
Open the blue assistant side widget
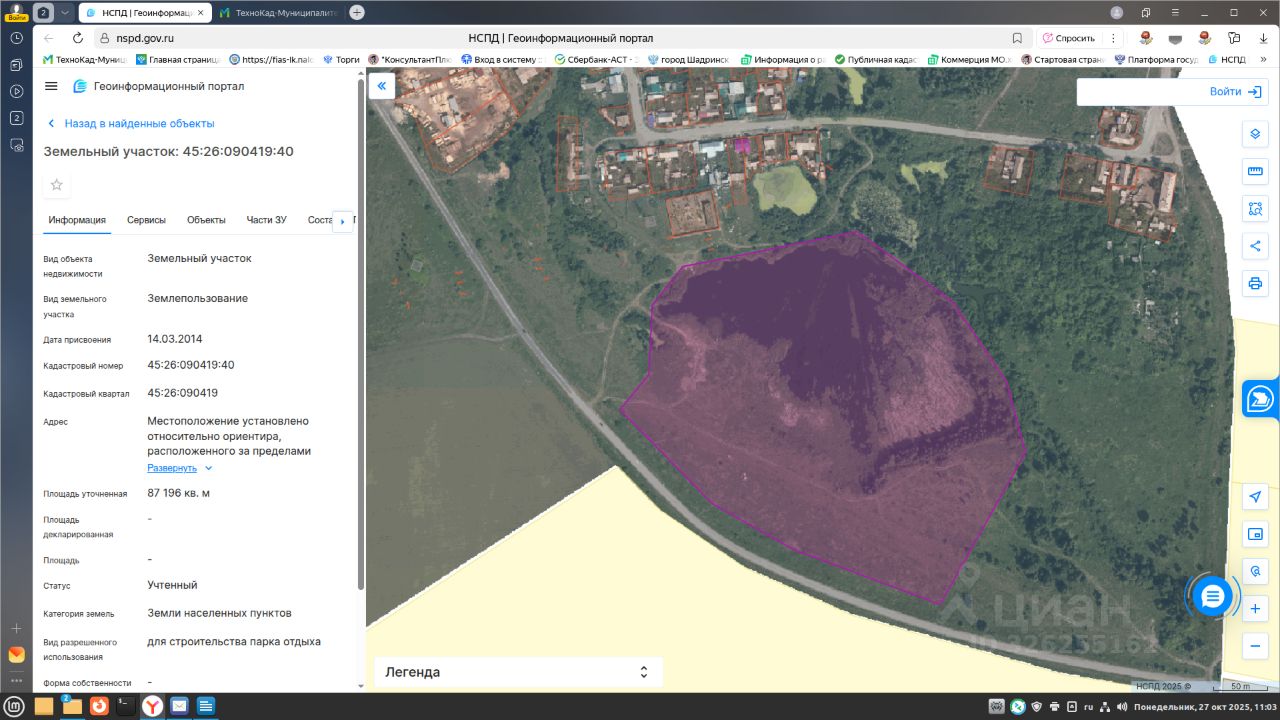(1261, 398)
